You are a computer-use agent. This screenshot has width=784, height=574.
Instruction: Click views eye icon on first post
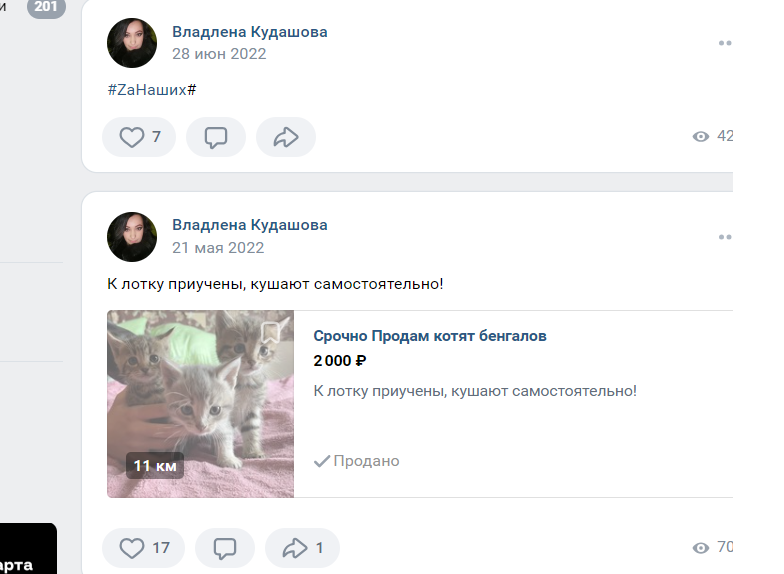700,136
